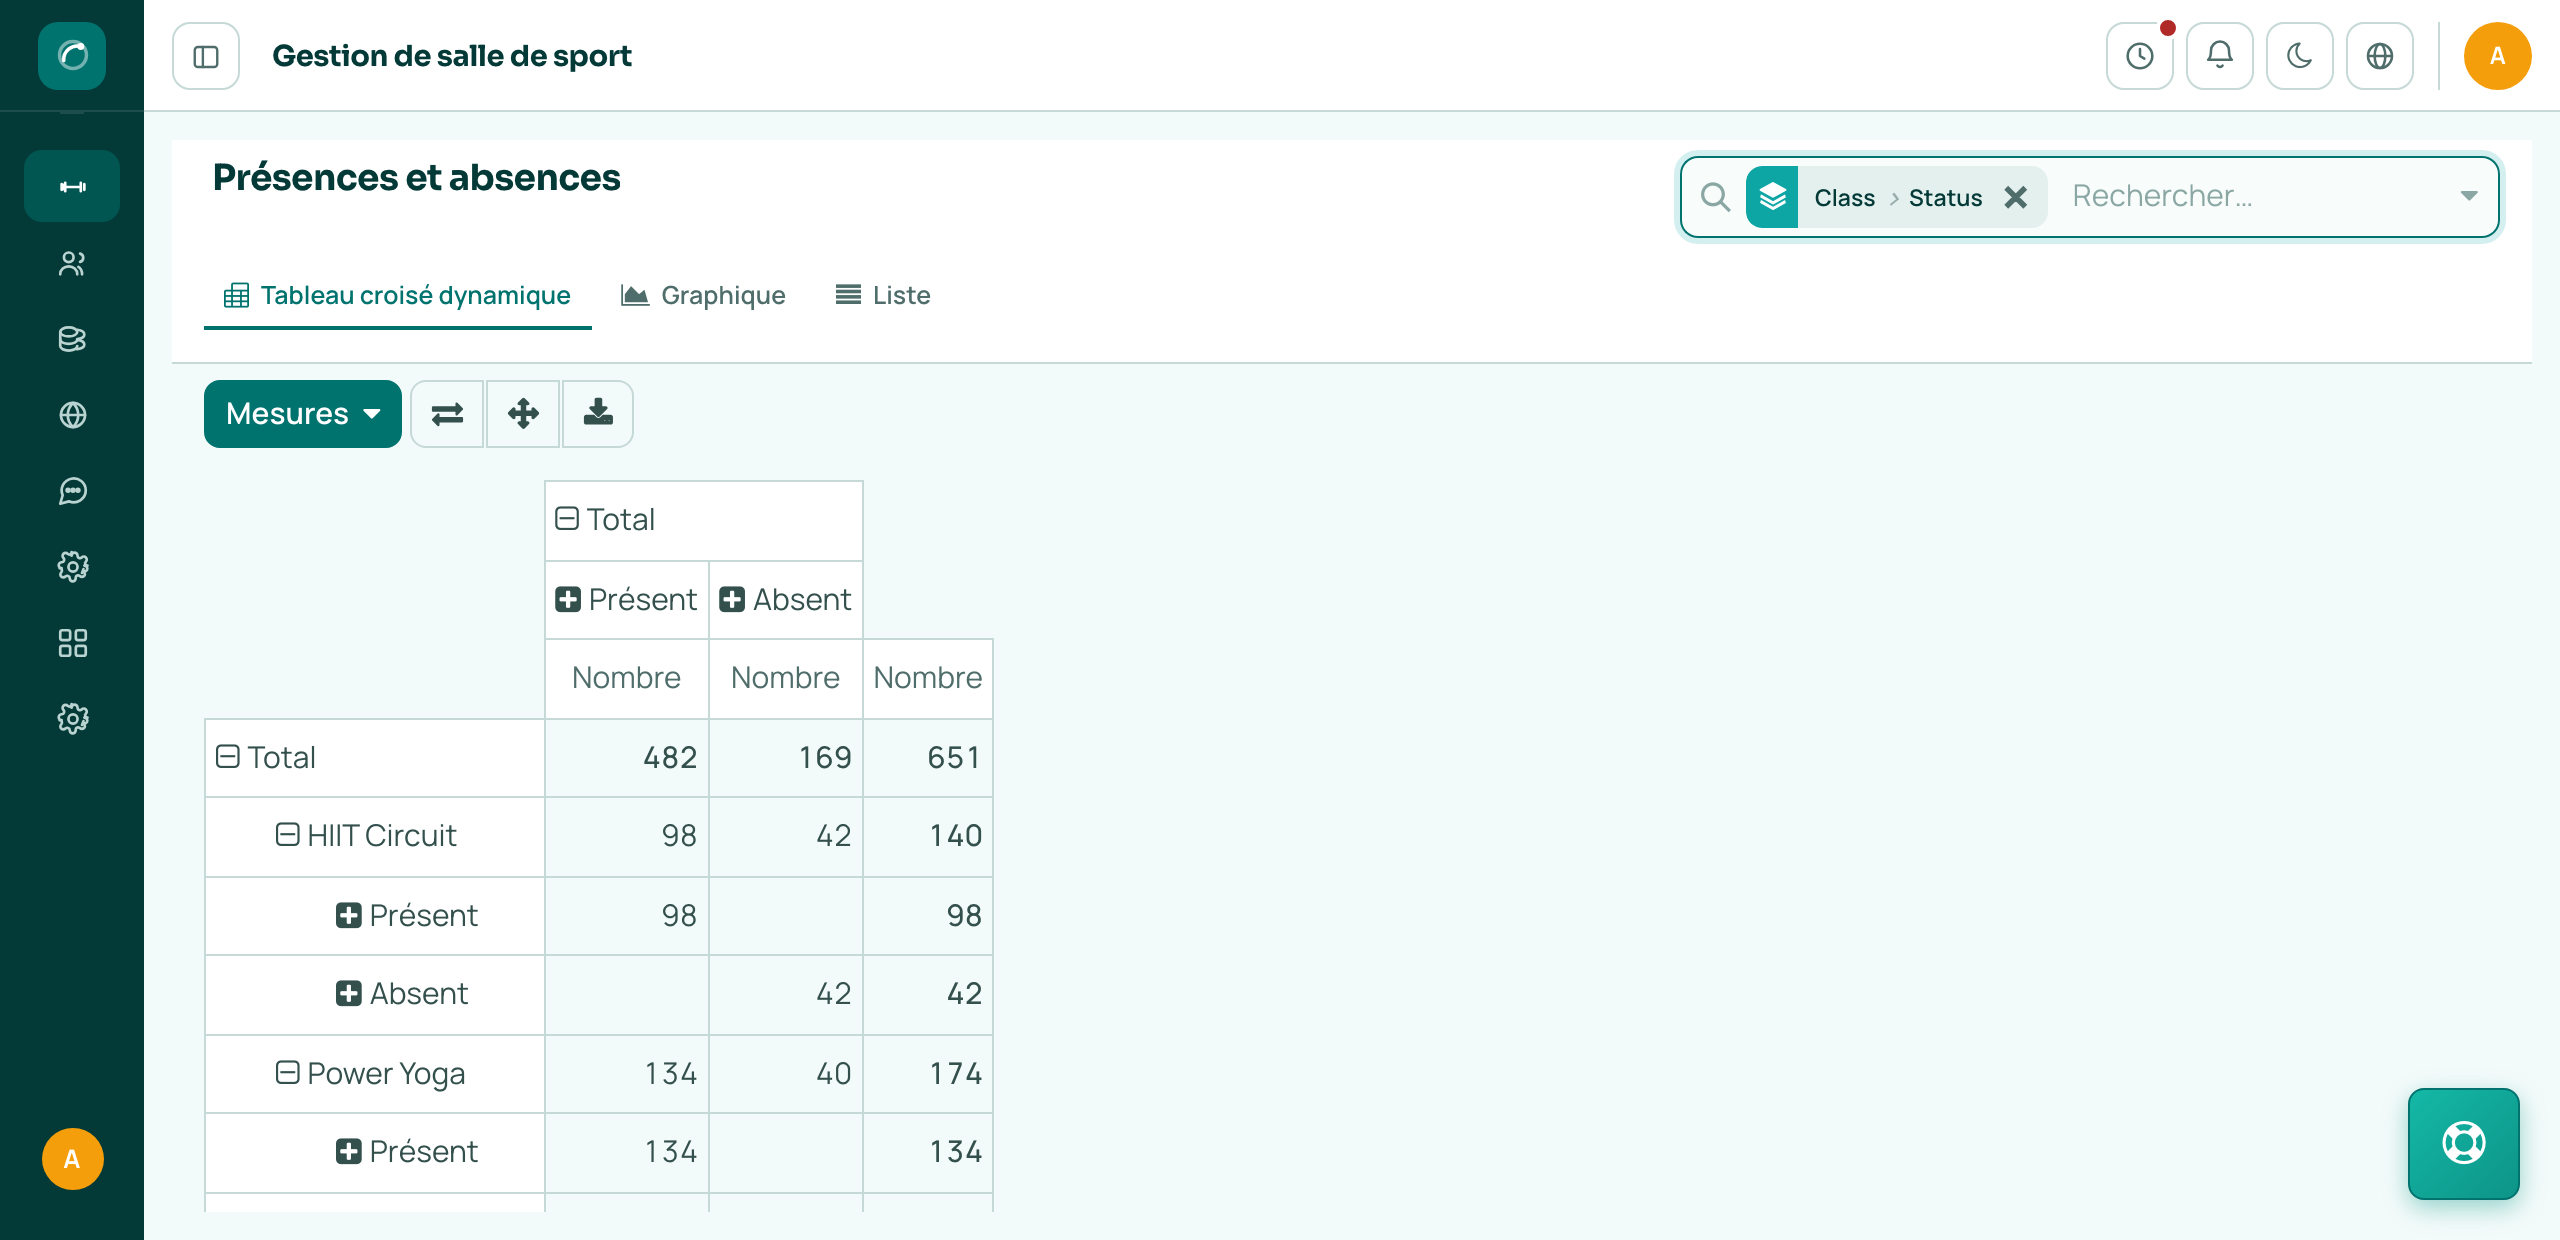
Task: Switch to the Graphique tab
Action: [x=703, y=296]
